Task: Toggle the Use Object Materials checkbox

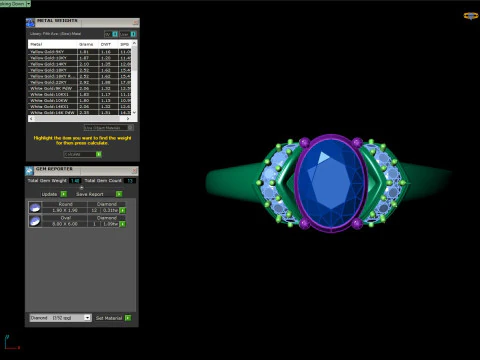Action: tap(130, 127)
